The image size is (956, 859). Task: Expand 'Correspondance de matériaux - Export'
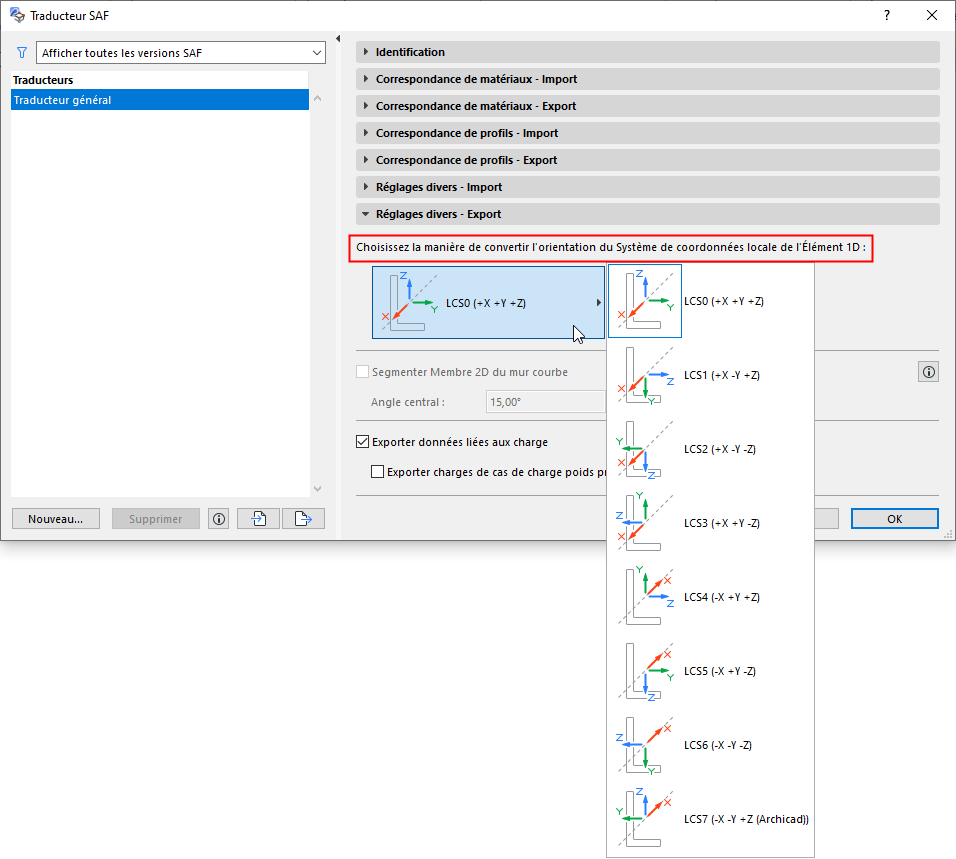pyautogui.click(x=647, y=106)
